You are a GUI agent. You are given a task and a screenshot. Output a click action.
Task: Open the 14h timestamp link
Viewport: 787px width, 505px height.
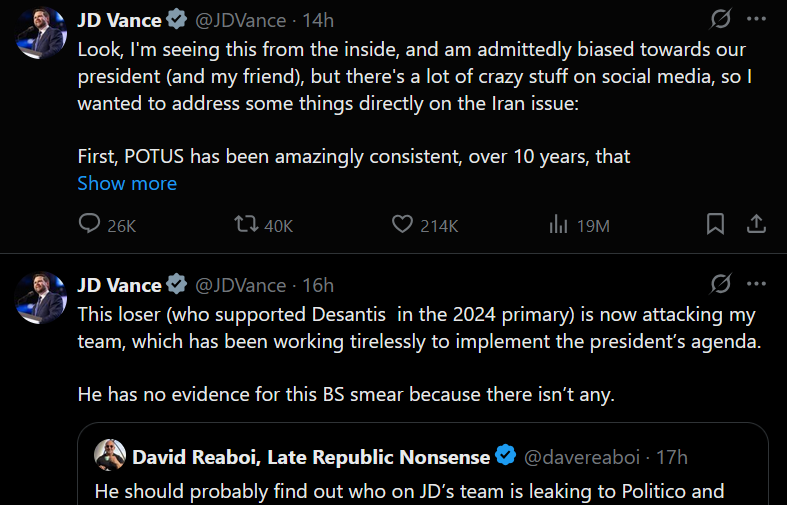point(318,20)
